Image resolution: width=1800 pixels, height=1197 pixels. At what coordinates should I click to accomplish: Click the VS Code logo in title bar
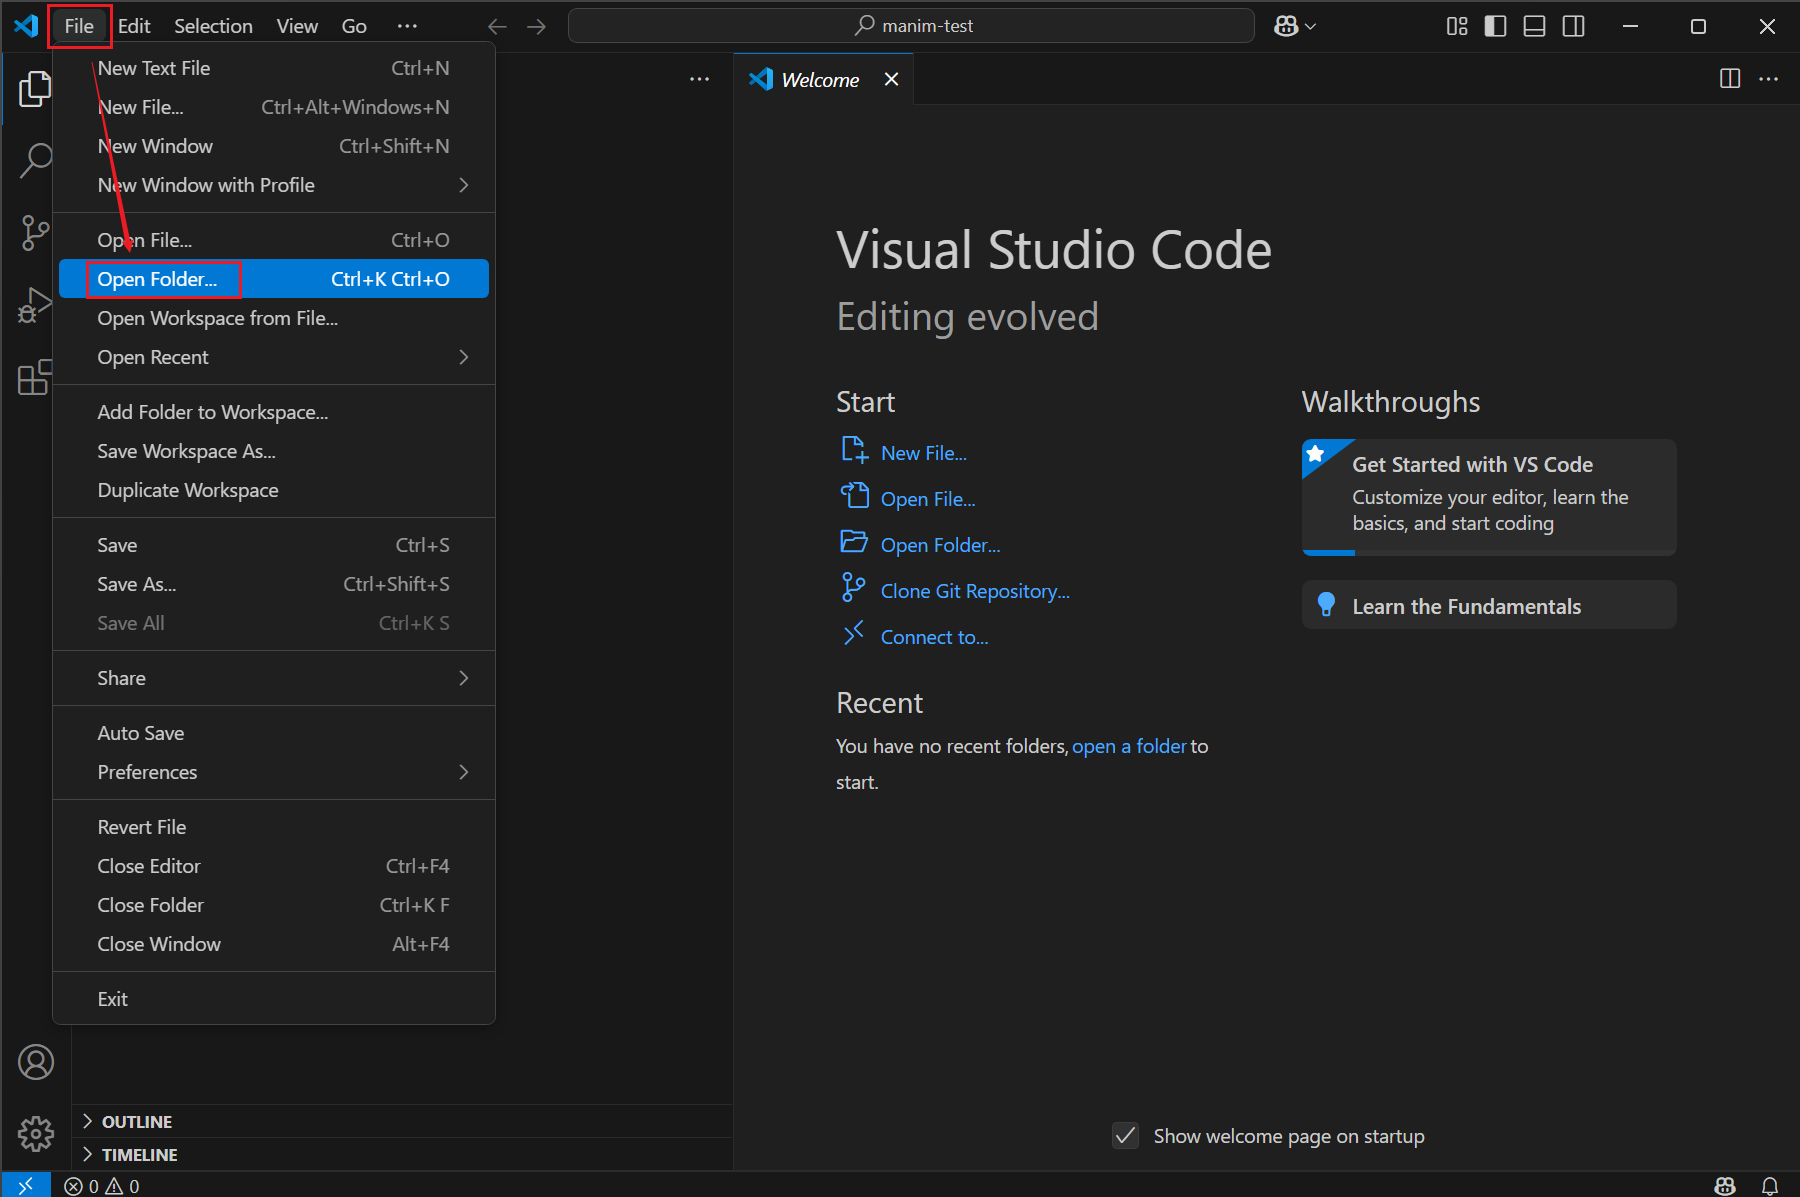point(26,26)
